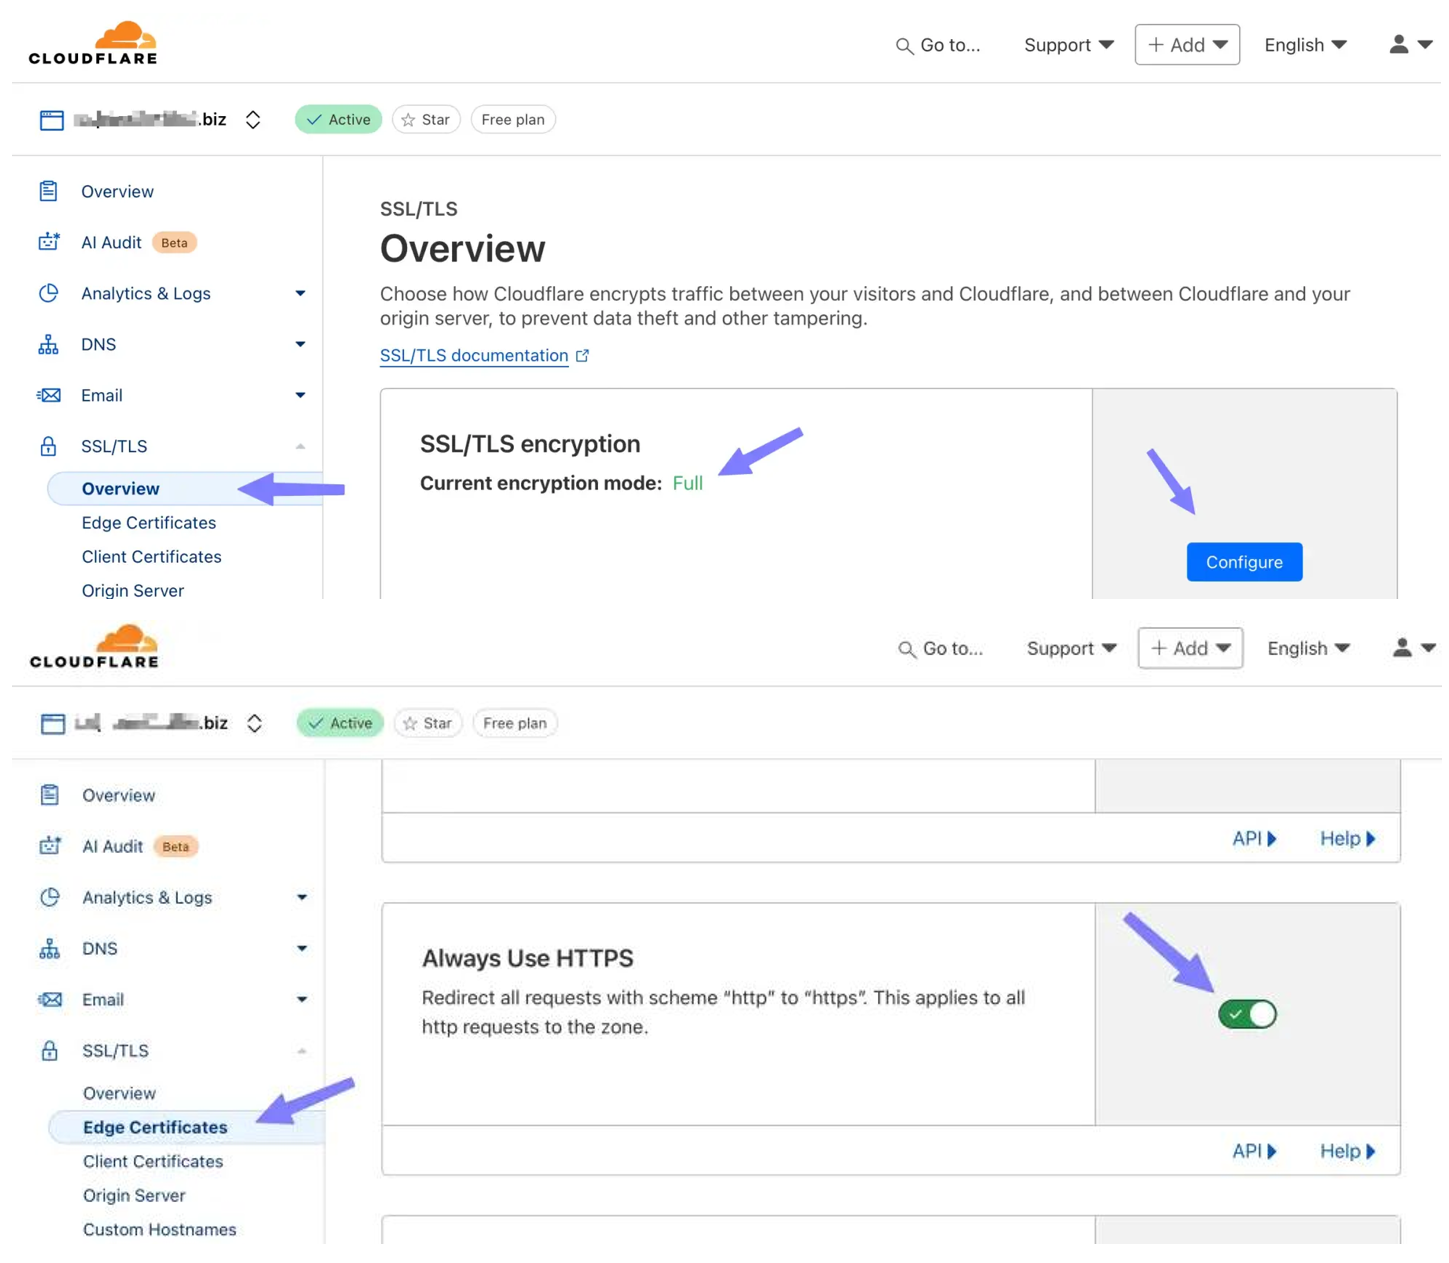
Task: Click DNS network icon in bottom sidebar
Action: pos(49,948)
